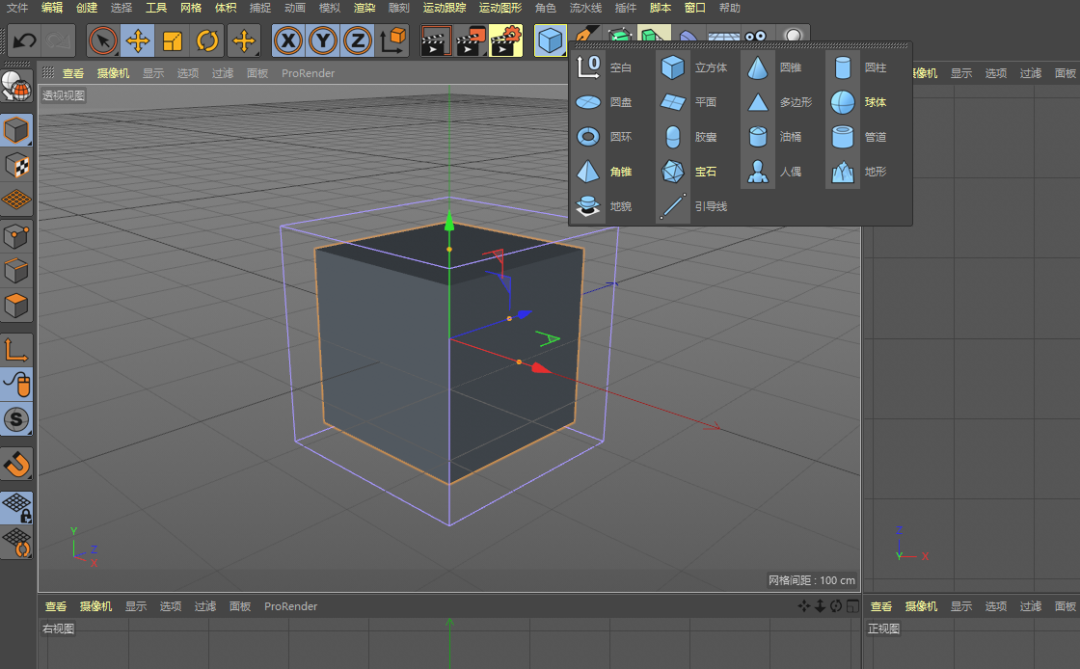This screenshot has width=1080, height=669.
Task: Add a 空白 null object
Action: (603, 68)
